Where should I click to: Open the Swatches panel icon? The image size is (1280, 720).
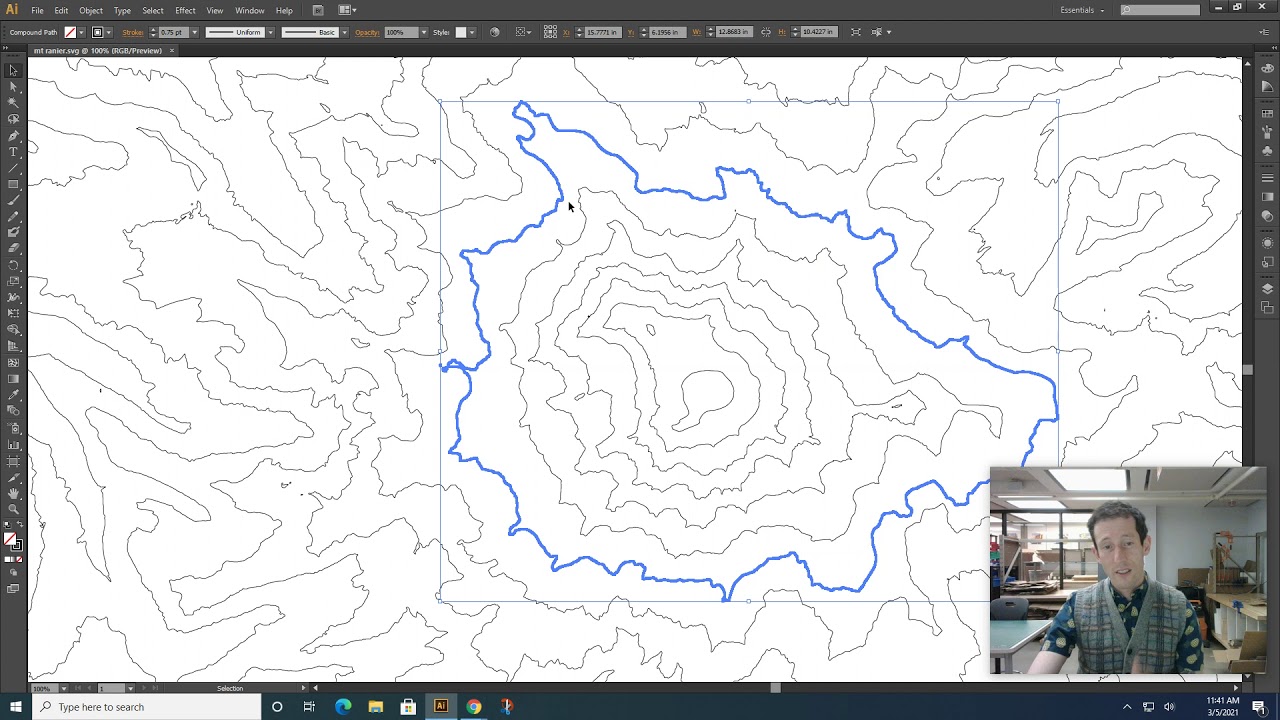(x=1267, y=113)
